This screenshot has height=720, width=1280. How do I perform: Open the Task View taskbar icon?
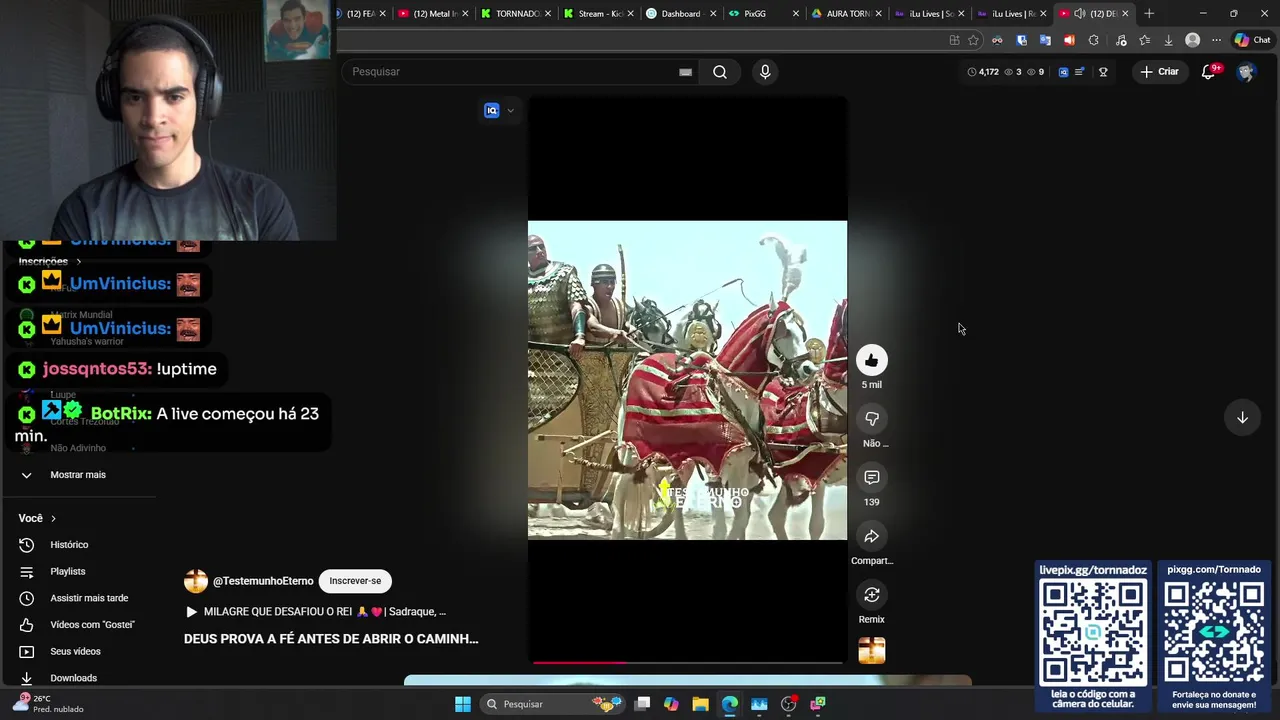click(642, 704)
